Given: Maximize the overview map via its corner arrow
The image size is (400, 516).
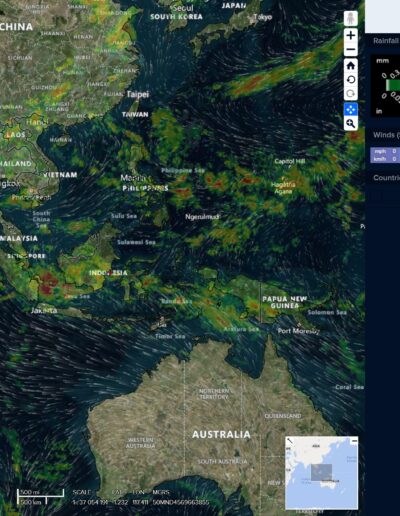Looking at the screenshot, I should tap(290, 441).
